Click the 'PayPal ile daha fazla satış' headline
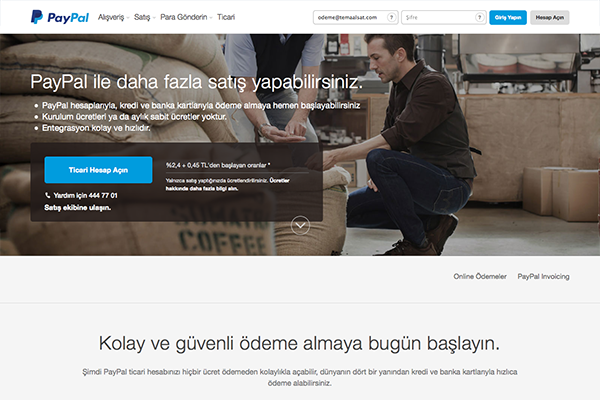 tap(196, 82)
